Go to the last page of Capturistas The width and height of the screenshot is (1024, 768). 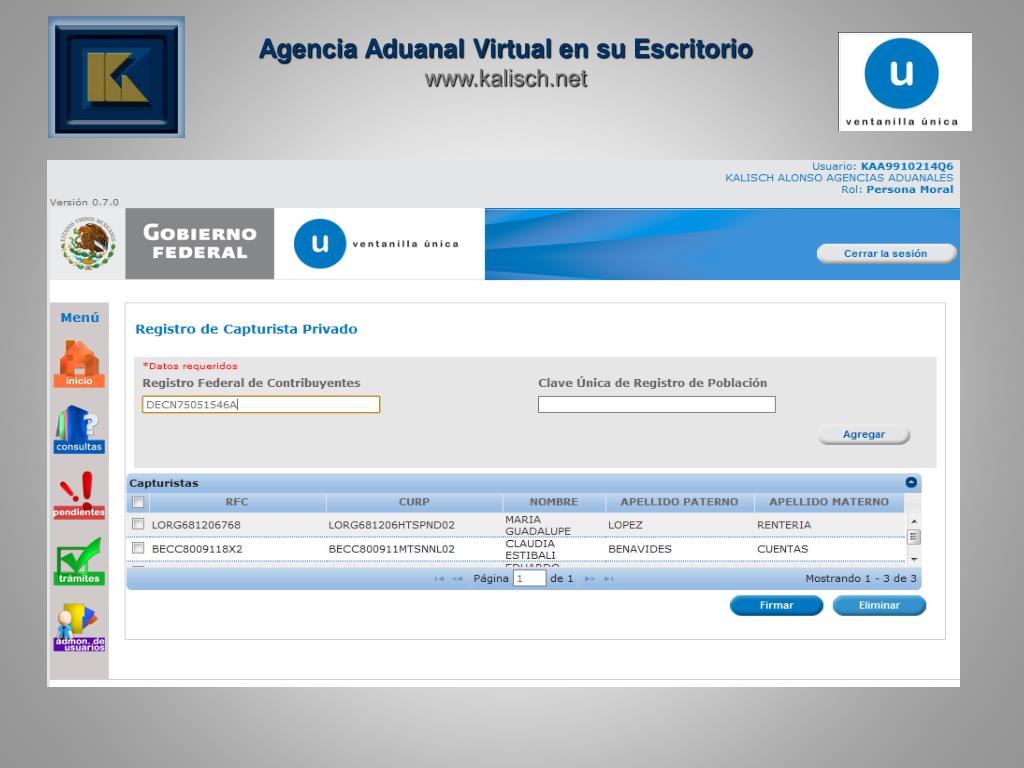click(609, 579)
